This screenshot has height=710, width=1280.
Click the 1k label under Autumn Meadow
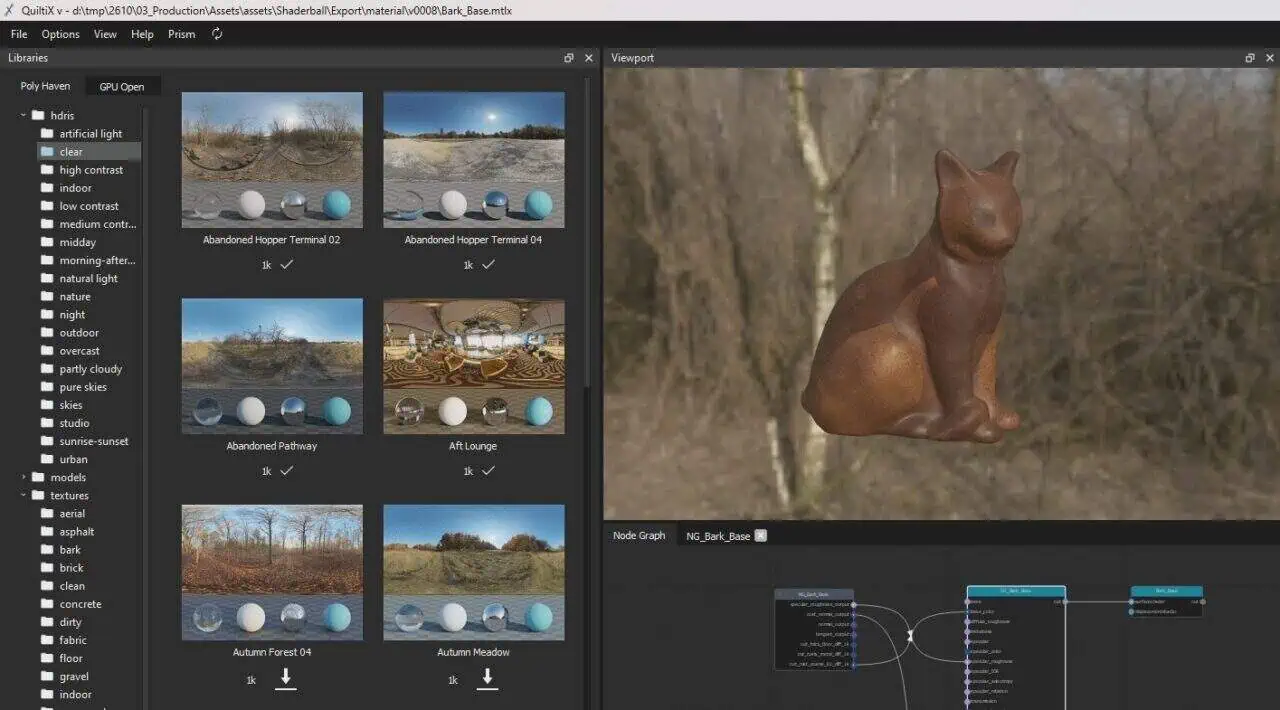453,680
